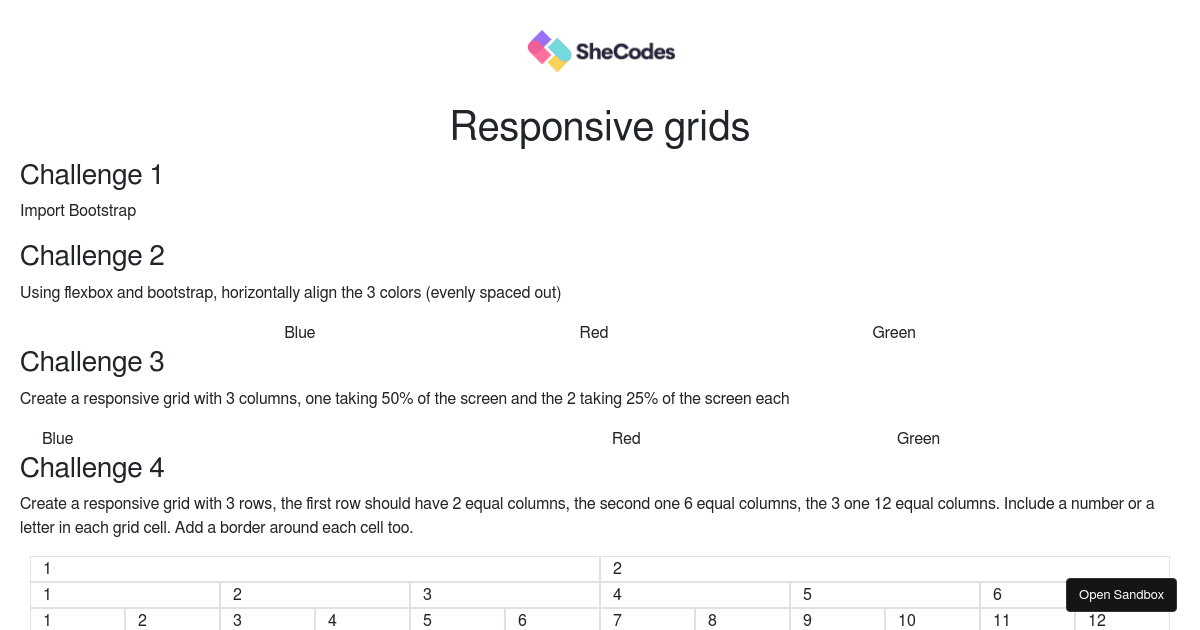Select the Challenge 1 heading
This screenshot has width=1200, height=630.
point(91,175)
